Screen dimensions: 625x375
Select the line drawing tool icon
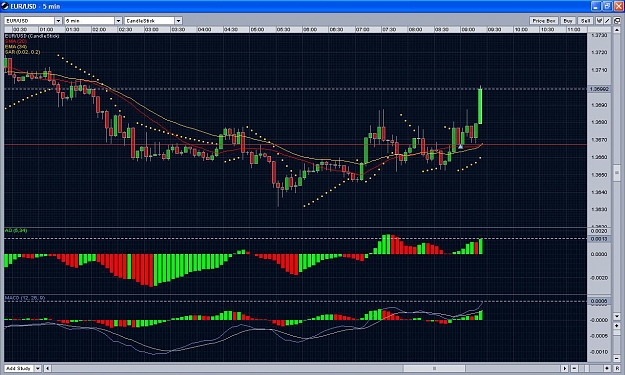pyautogui.click(x=607, y=21)
